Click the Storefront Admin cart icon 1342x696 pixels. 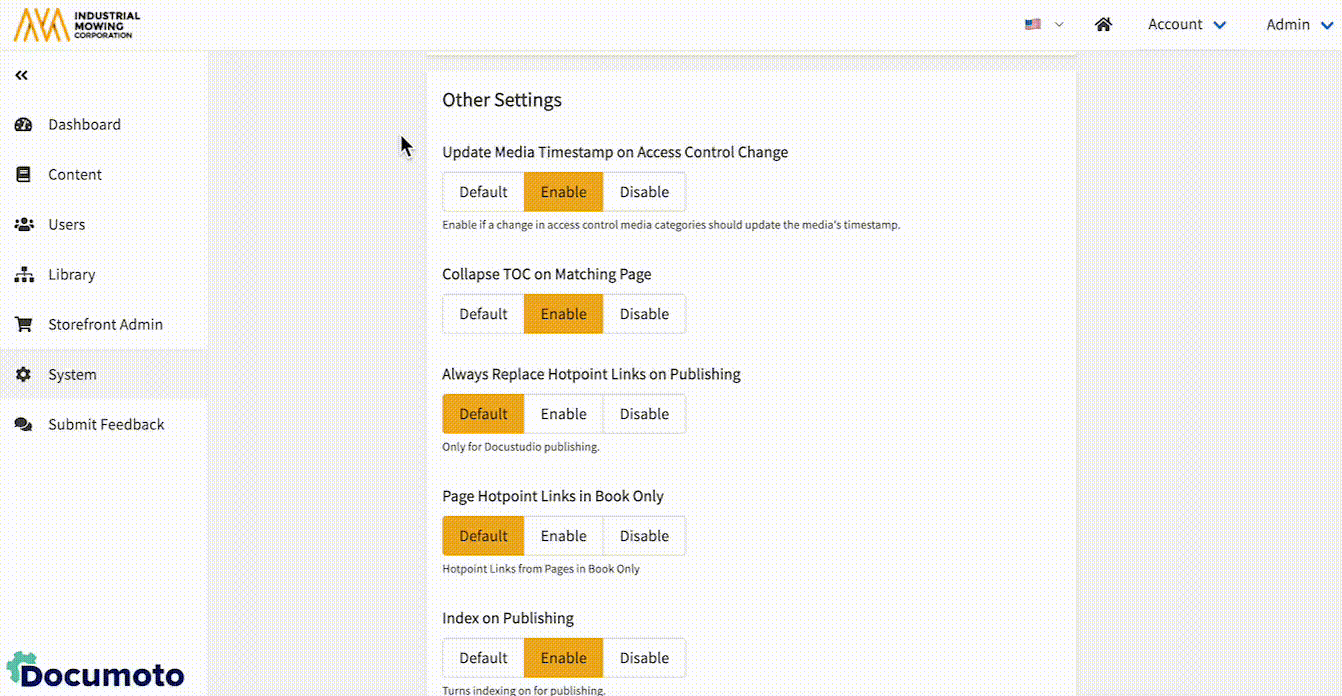coord(24,325)
